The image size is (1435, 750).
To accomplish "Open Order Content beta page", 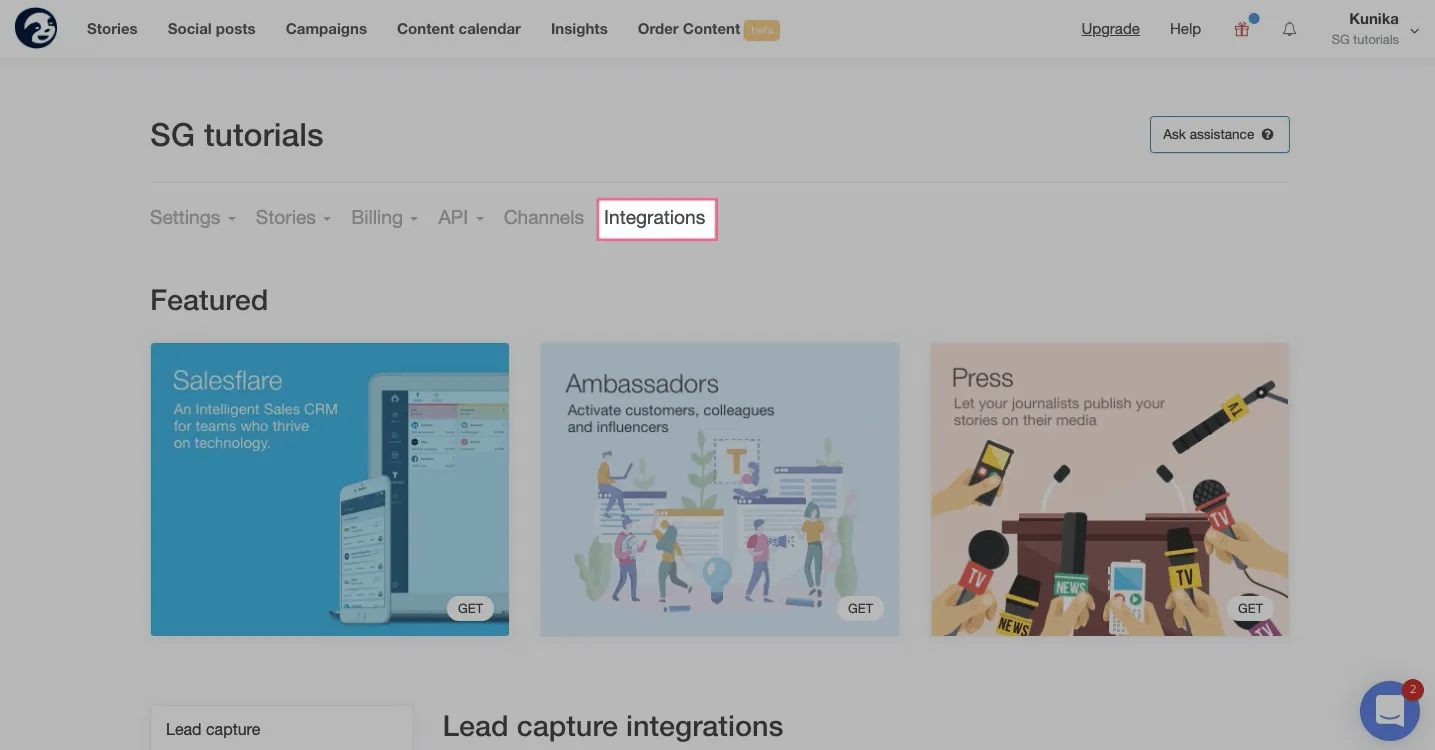I will click(x=708, y=29).
